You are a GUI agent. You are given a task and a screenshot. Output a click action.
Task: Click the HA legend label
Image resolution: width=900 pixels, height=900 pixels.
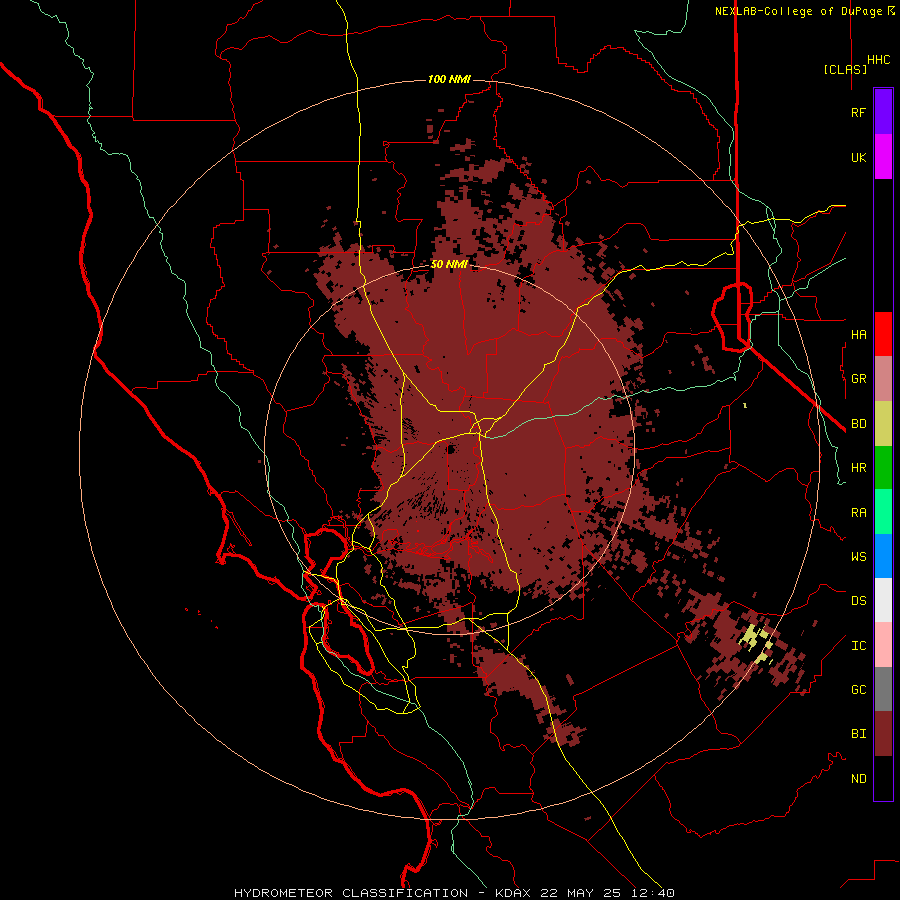[858, 334]
